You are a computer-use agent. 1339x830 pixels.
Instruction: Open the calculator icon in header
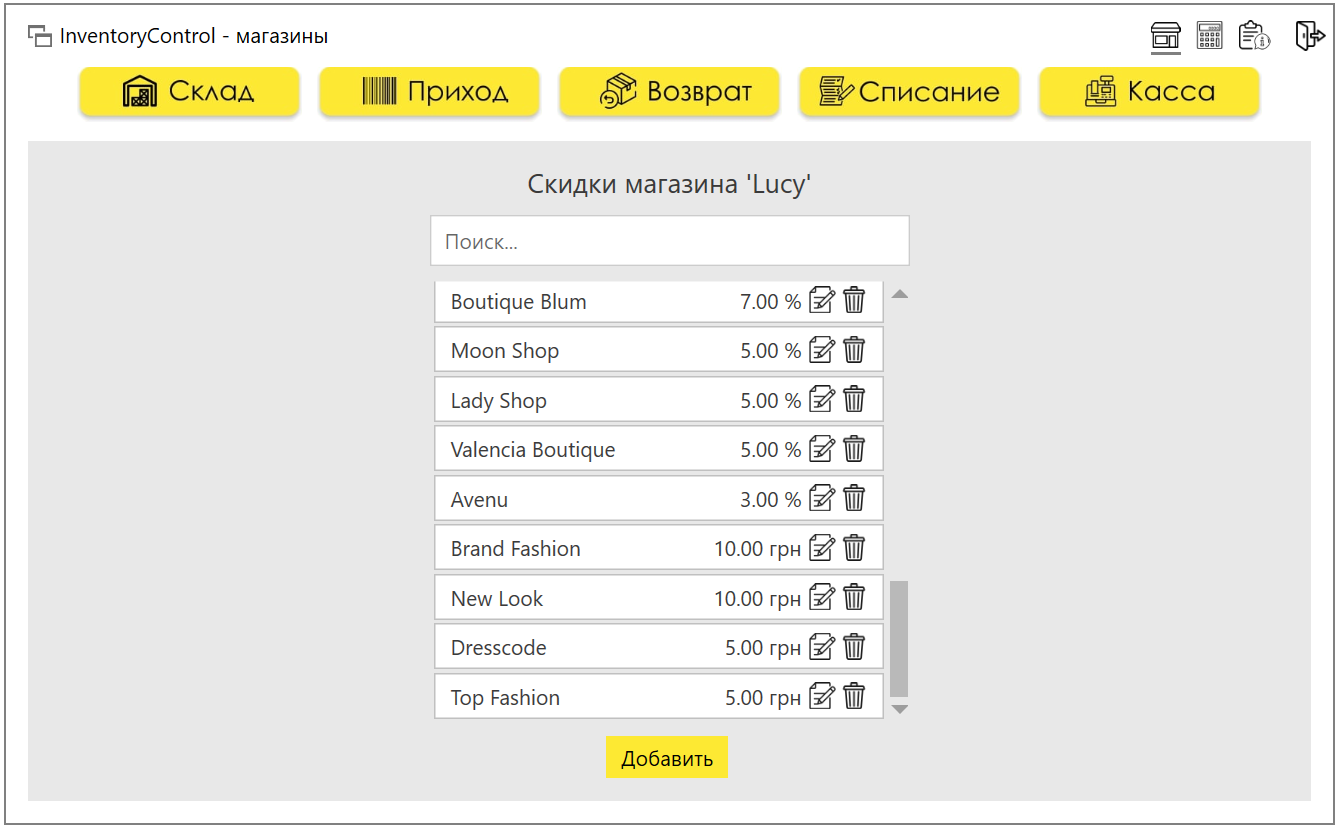[1210, 36]
